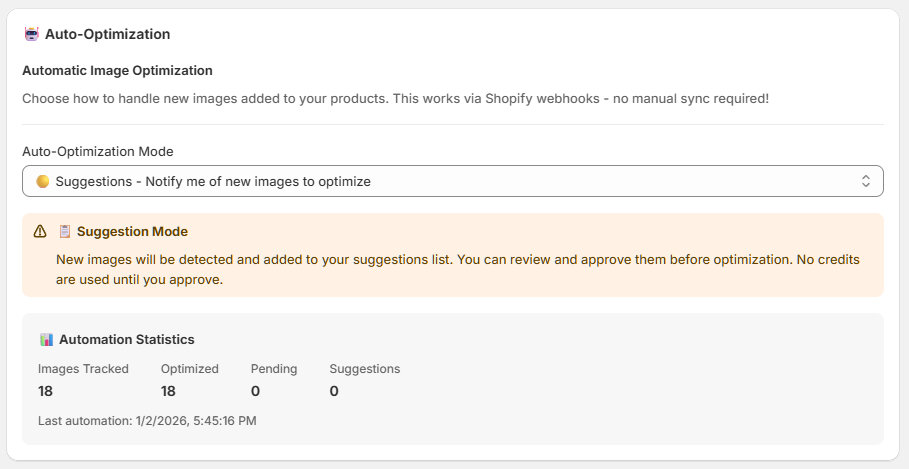
Task: Click the bar chart icon beside Automation Statistics
Action: coord(46,339)
